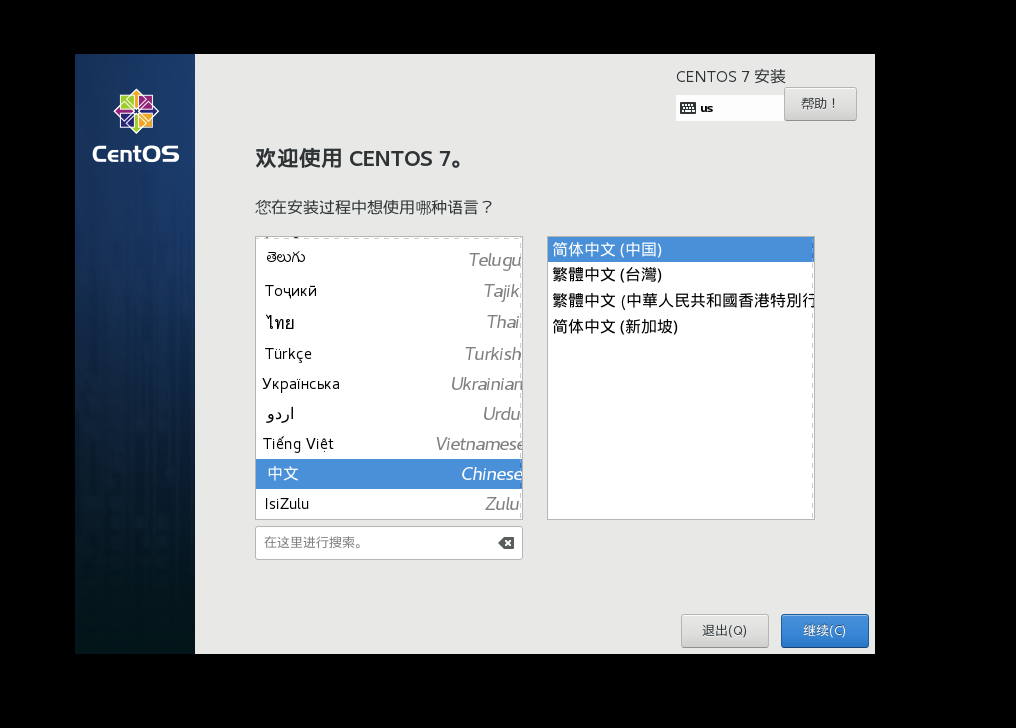
Task: Select 中文 Chinese language row
Action: [x=389, y=473]
